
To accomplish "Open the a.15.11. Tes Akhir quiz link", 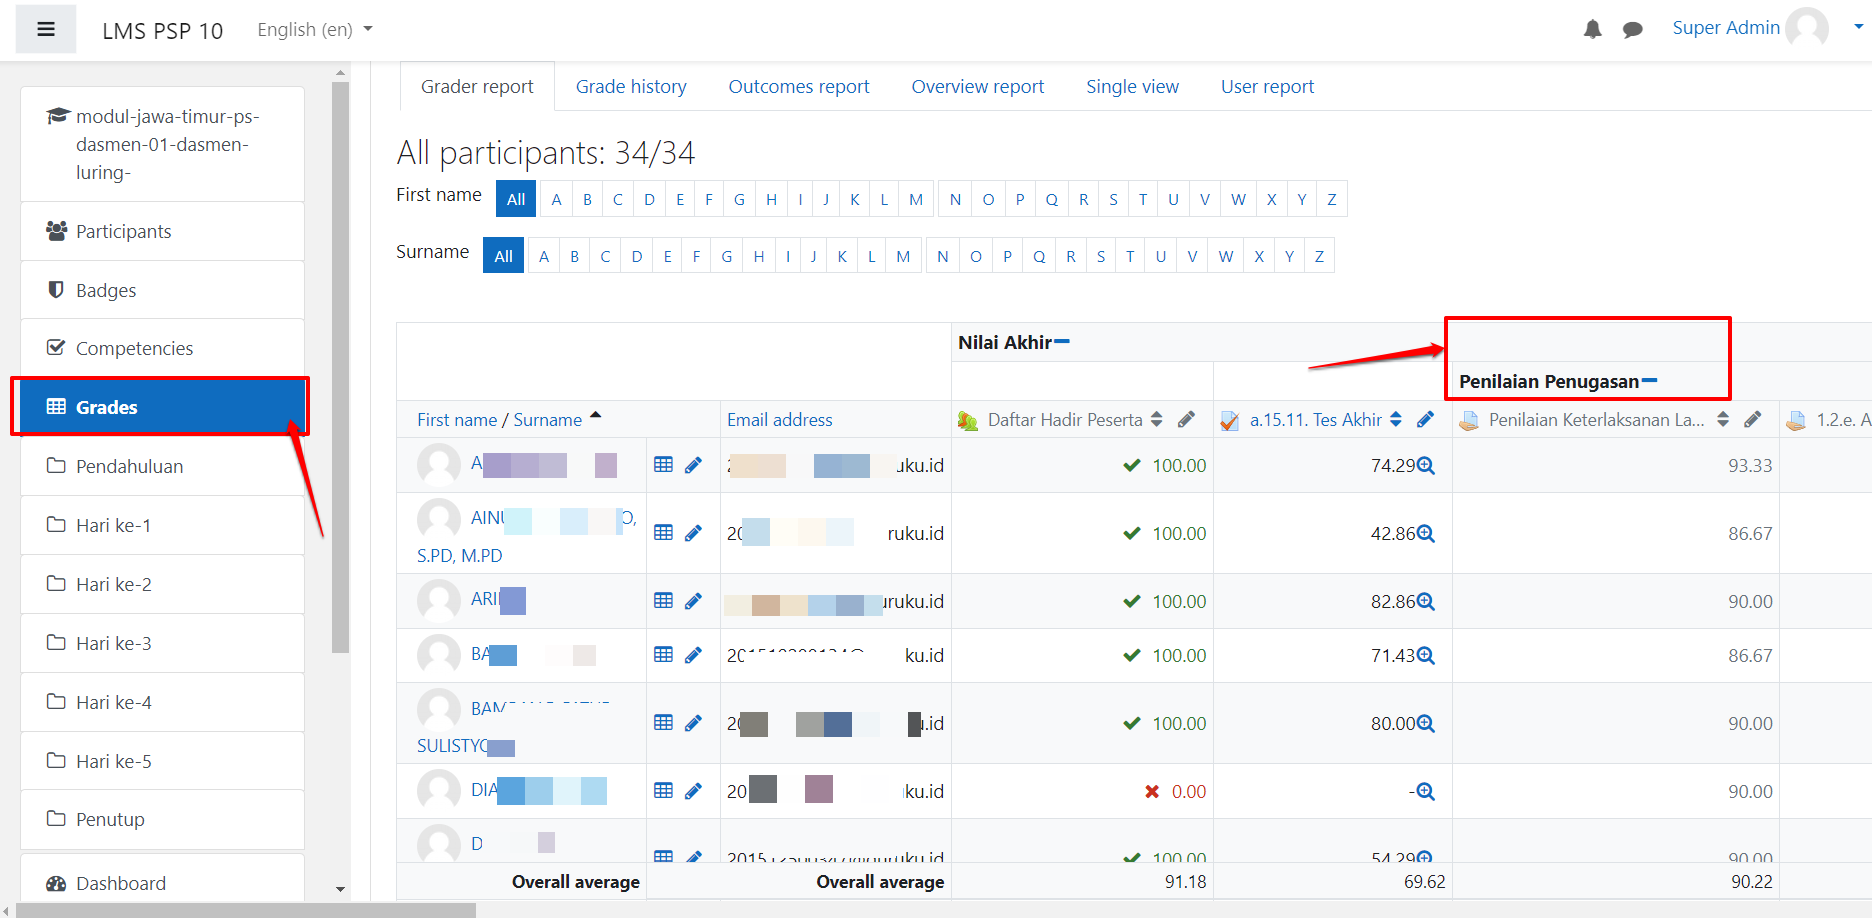I will [1316, 420].
